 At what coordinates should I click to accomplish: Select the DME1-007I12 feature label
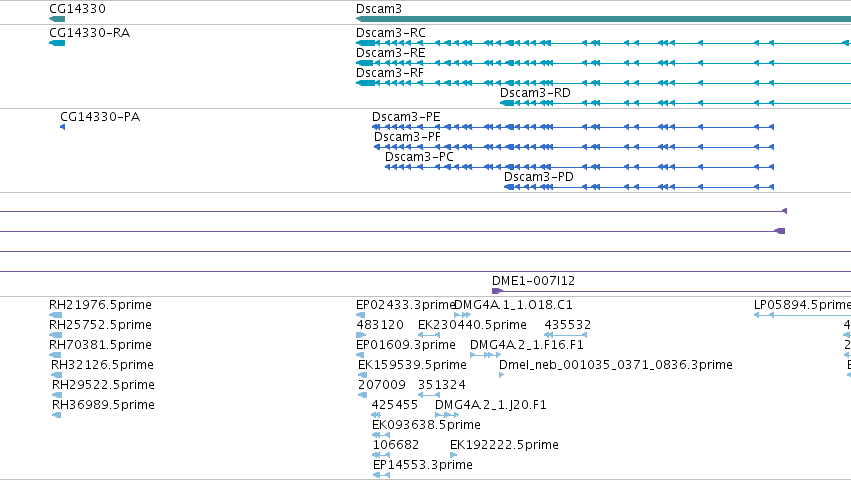534,281
